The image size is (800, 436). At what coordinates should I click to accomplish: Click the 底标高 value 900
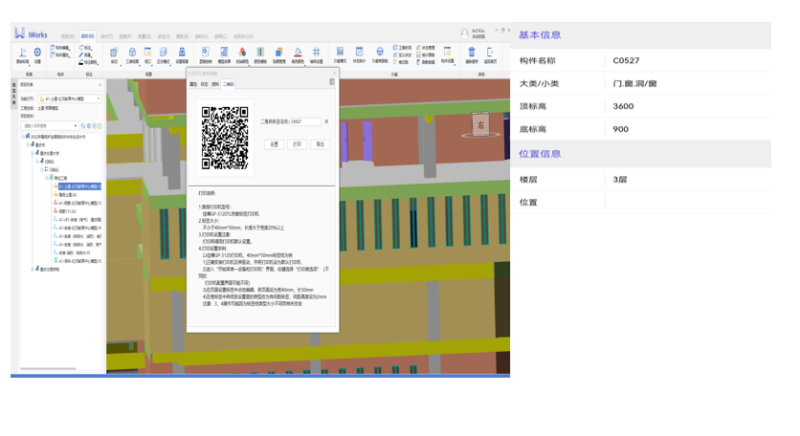[620, 129]
